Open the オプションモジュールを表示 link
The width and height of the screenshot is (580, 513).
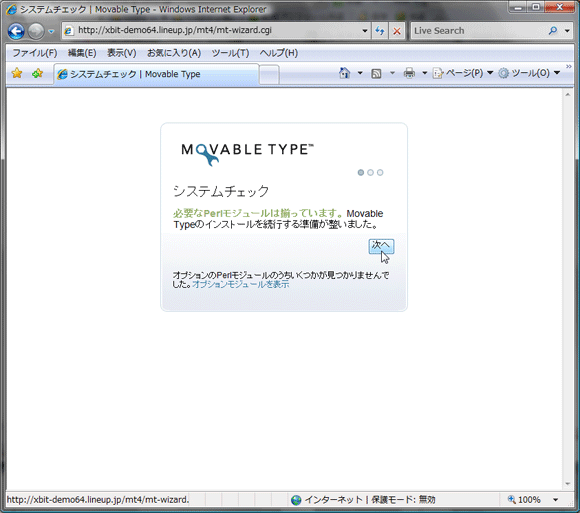tap(240, 284)
